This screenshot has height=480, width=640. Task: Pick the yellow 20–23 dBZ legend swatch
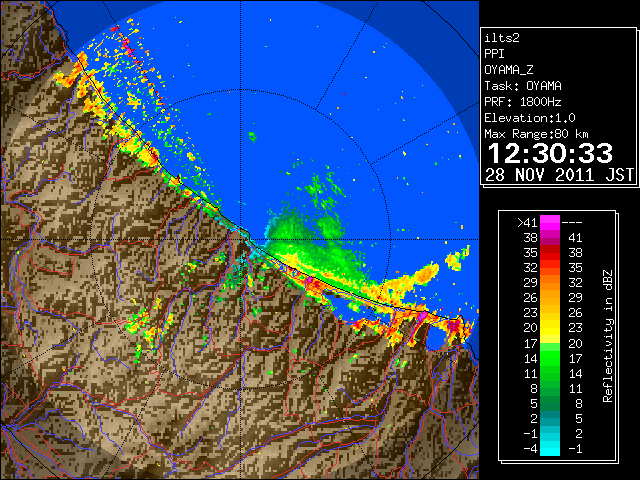pyautogui.click(x=550, y=328)
